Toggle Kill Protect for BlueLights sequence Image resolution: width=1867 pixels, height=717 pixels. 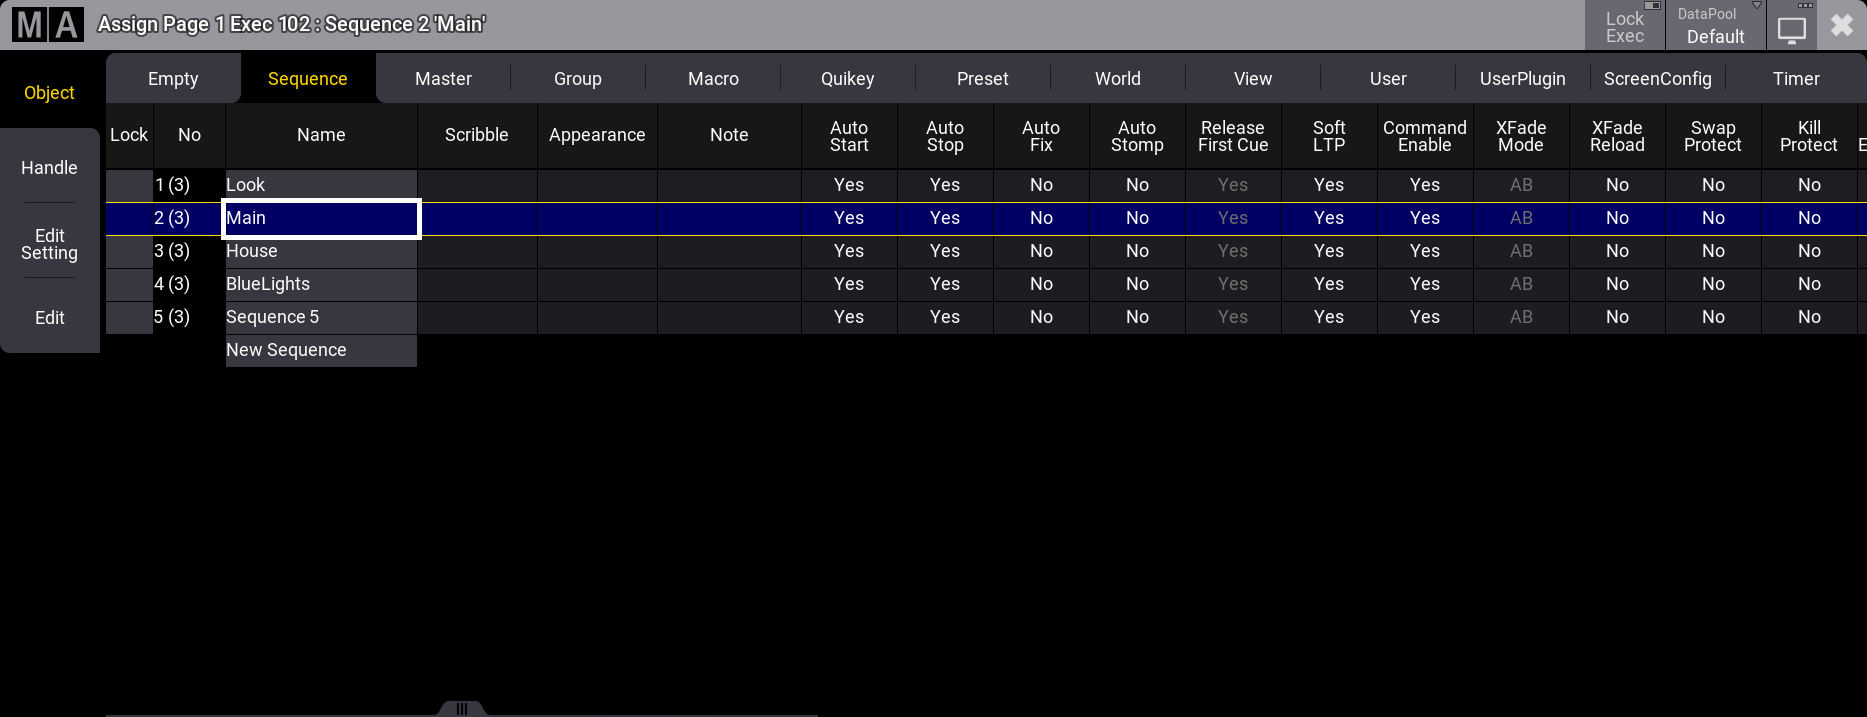(x=1808, y=284)
